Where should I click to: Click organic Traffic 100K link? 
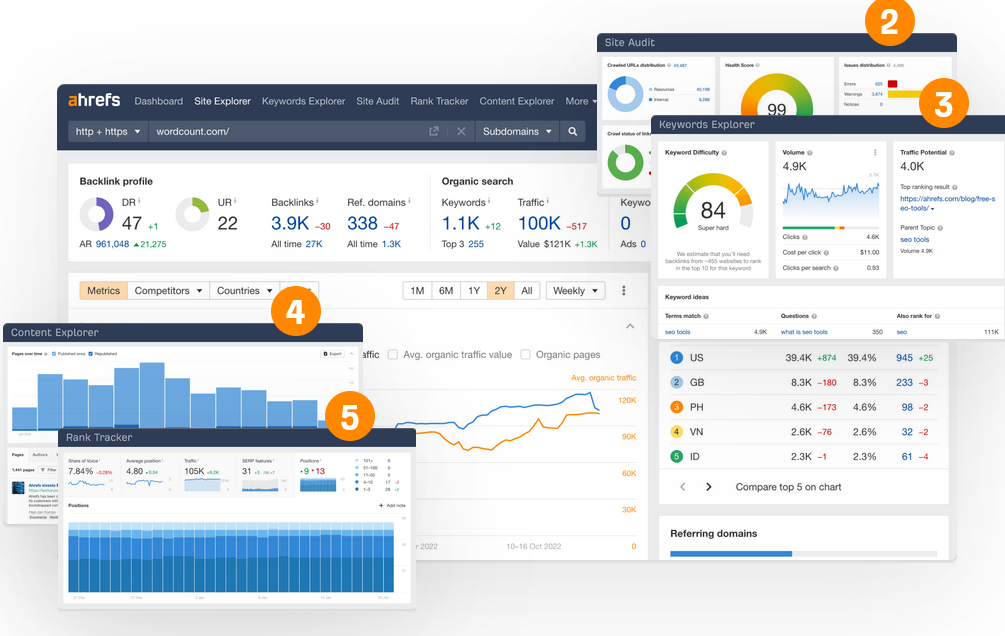coord(539,223)
